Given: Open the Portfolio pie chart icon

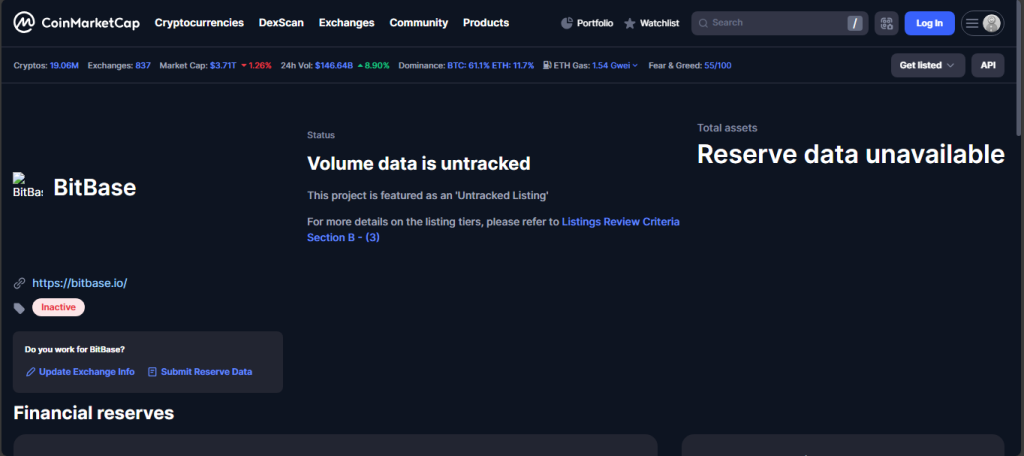Looking at the screenshot, I should [567, 23].
